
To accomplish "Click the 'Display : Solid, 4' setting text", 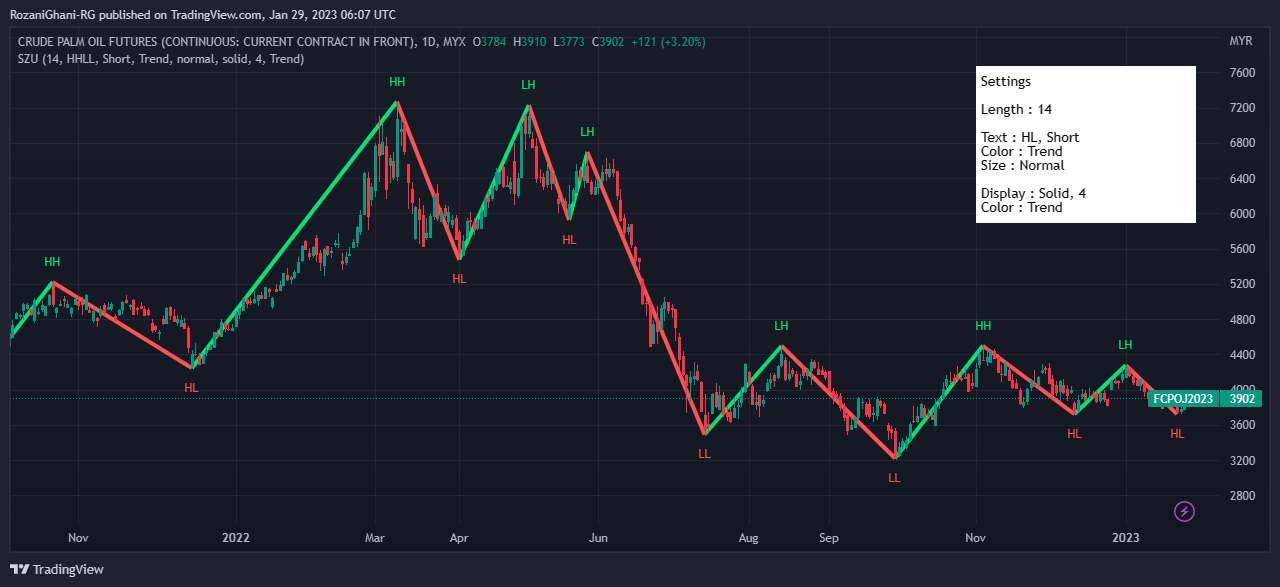I will [x=1033, y=193].
